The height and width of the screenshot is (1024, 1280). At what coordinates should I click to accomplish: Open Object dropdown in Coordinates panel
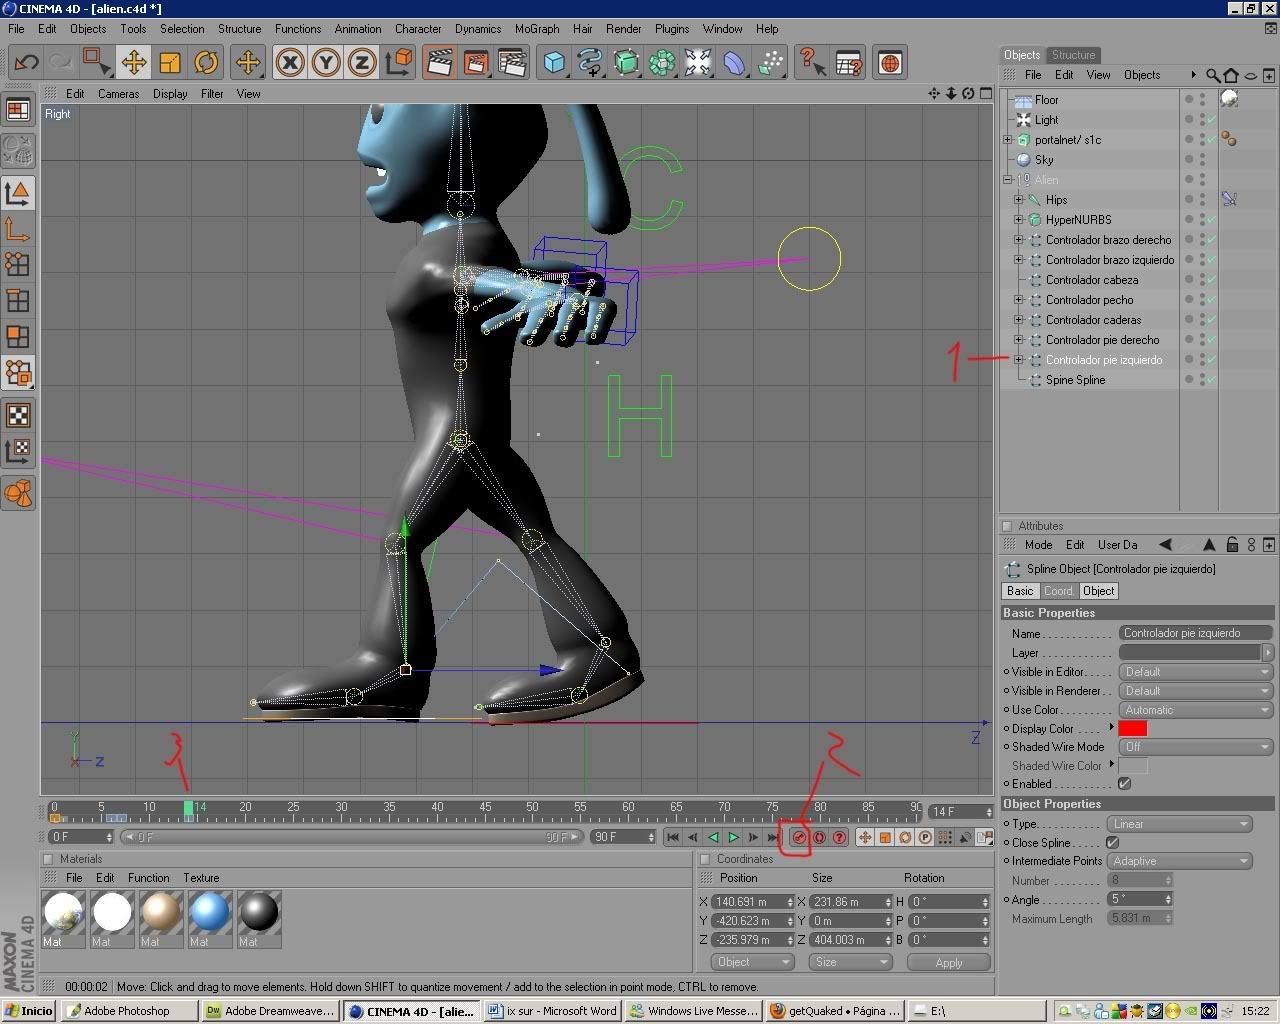click(753, 962)
